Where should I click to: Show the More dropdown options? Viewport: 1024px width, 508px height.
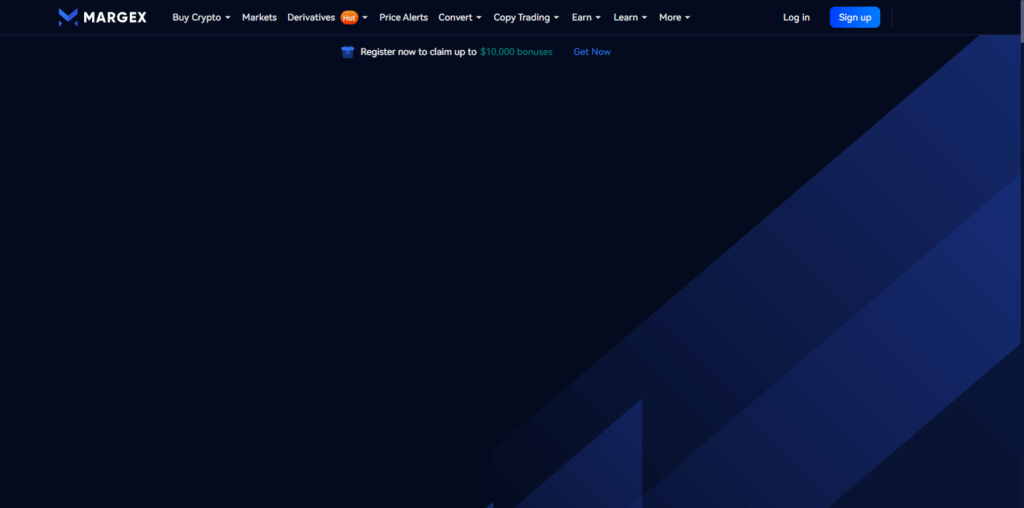674,17
